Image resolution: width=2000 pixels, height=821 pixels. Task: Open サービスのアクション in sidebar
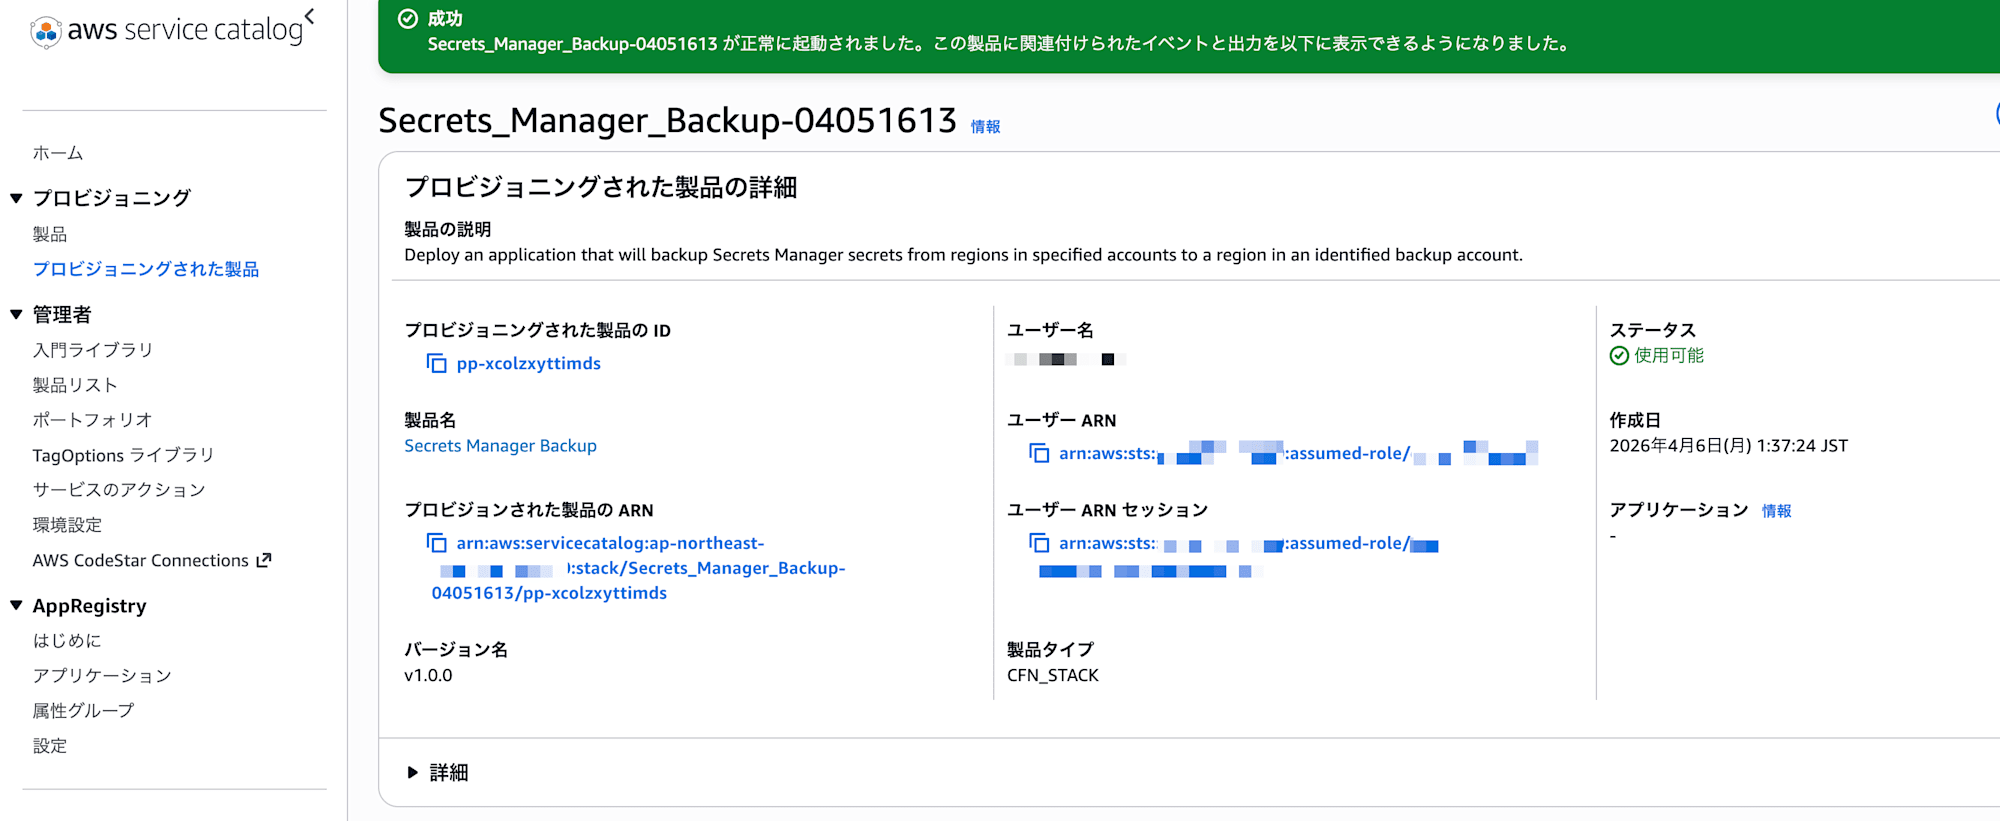[119, 490]
